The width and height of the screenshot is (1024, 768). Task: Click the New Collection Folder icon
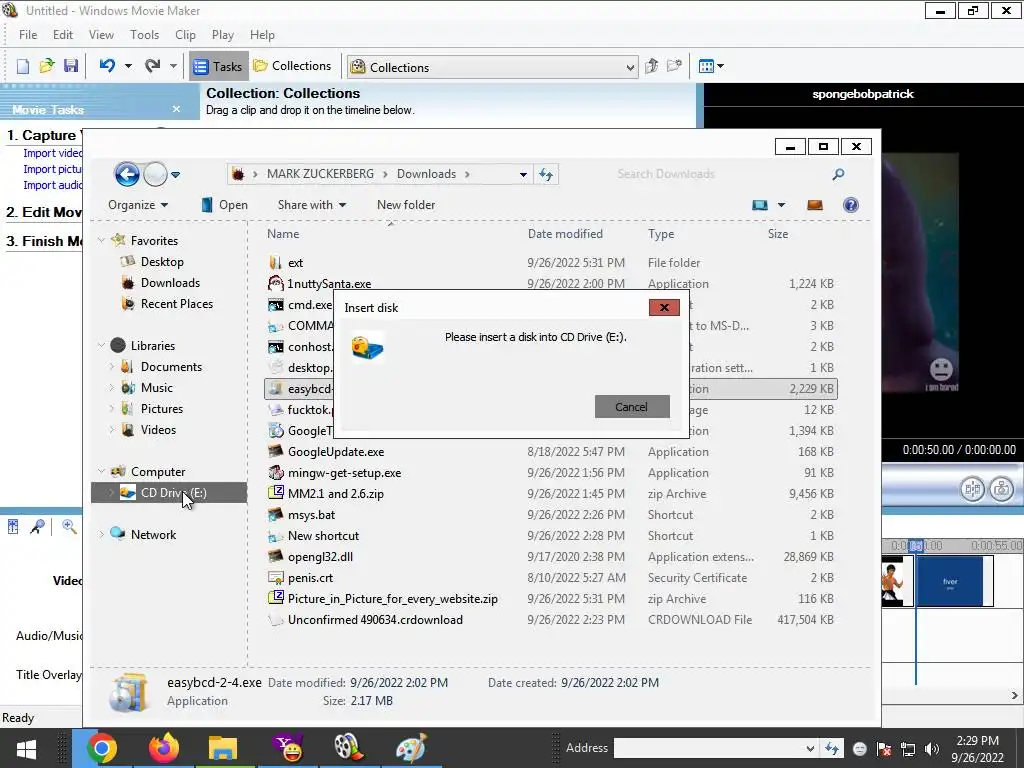[674, 66]
